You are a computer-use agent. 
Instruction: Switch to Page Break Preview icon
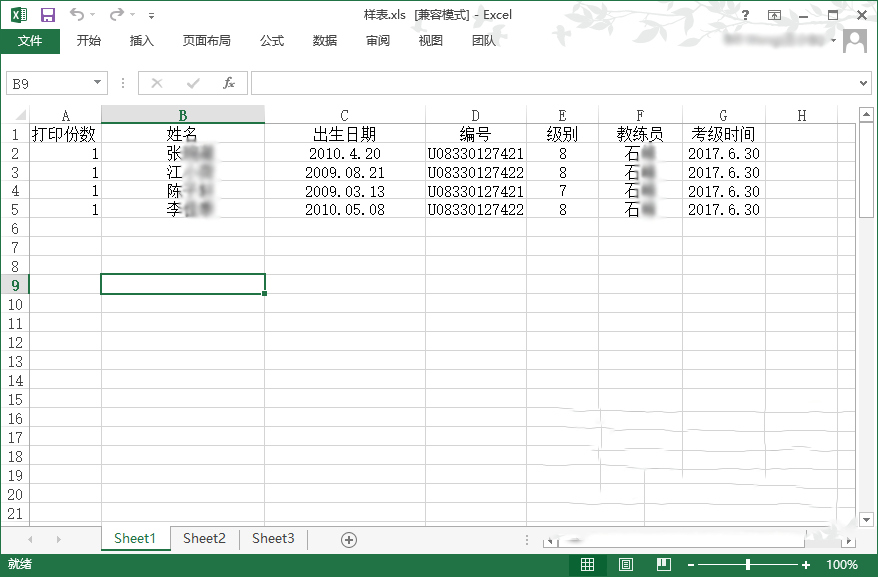662,565
